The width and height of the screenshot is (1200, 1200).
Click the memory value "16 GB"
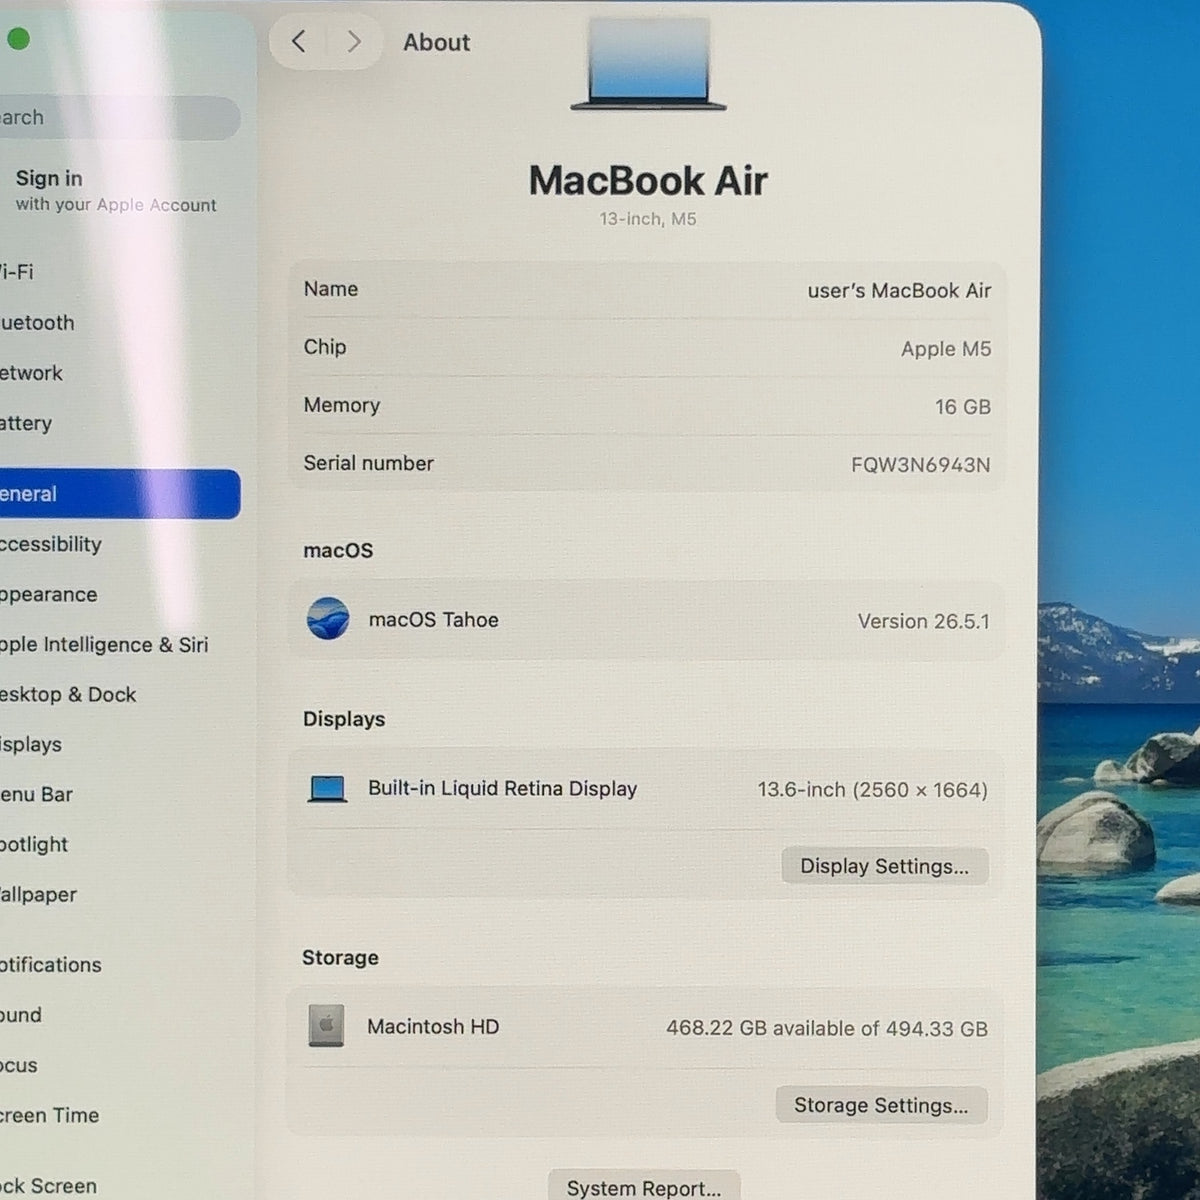(x=963, y=407)
